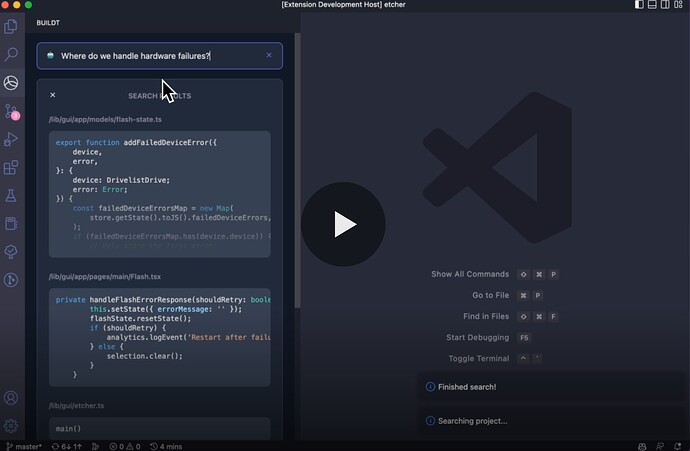The height and width of the screenshot is (451, 690).
Task: Open file path /lib/gui/app/pages/main/Flash.tsx
Action: 105,277
